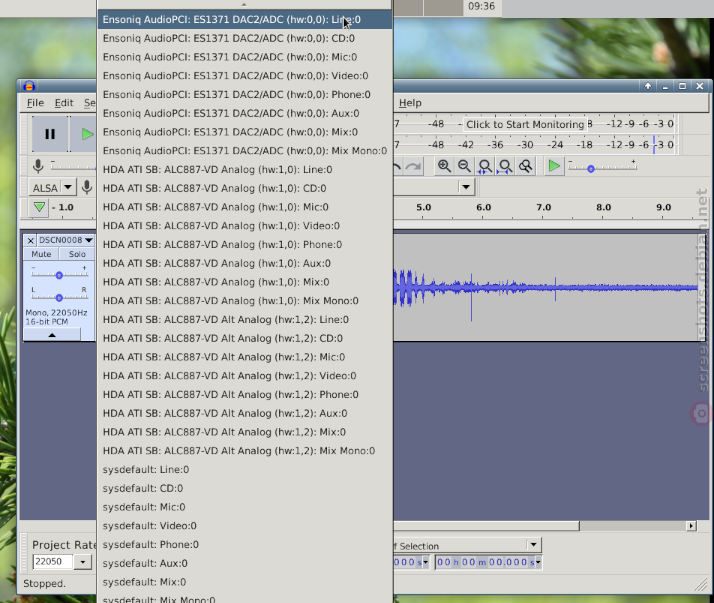Open the Selection mode dropdown arrow

[x=533, y=545]
